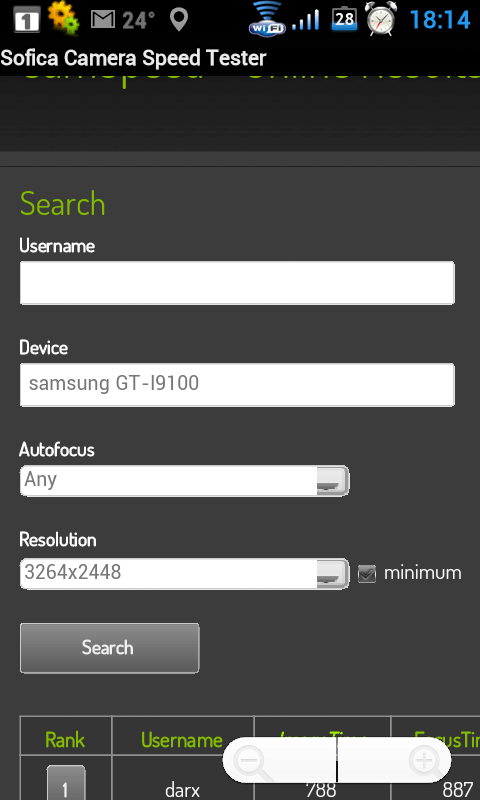The width and height of the screenshot is (480, 800).
Task: Tap the signal strength bars icon
Action: pyautogui.click(x=306, y=20)
